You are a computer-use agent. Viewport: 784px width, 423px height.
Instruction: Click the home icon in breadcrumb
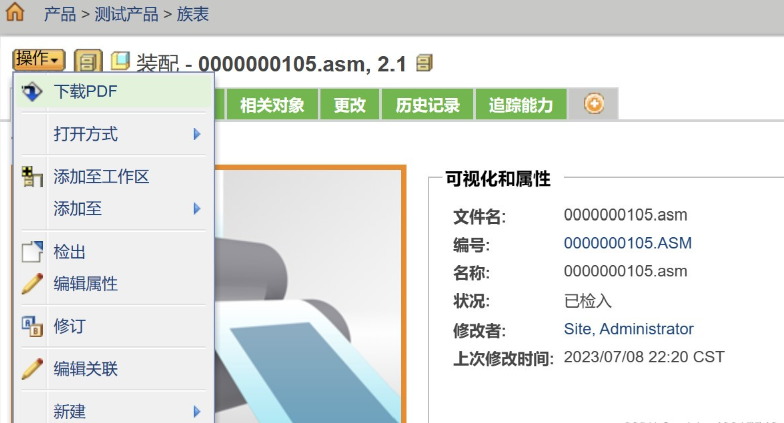coord(15,13)
